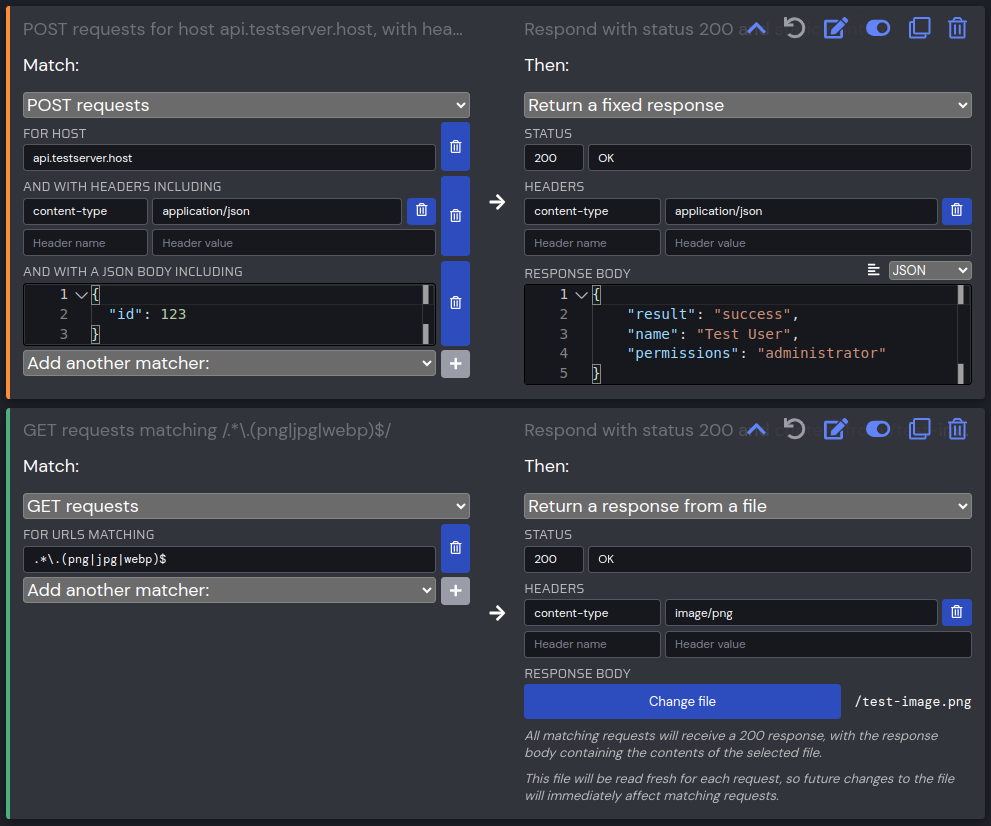Collapse the POST rule with chevron icon
Viewport: 991px width, 826px height.
coord(757,28)
